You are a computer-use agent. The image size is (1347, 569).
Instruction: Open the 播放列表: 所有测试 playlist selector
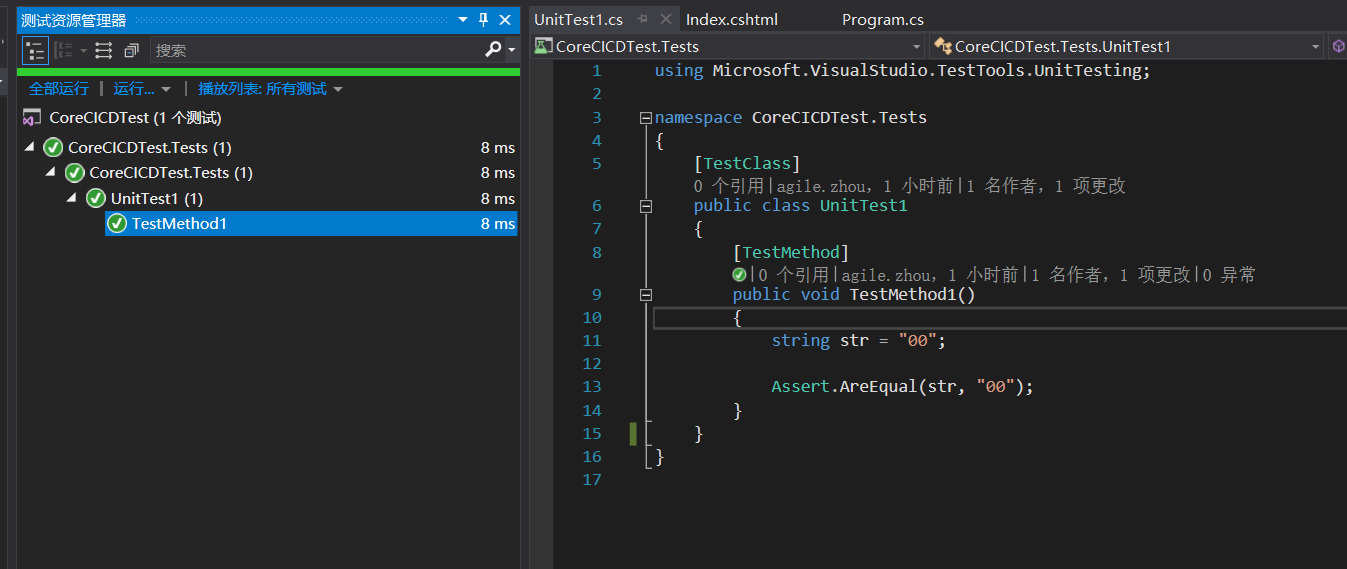point(270,89)
